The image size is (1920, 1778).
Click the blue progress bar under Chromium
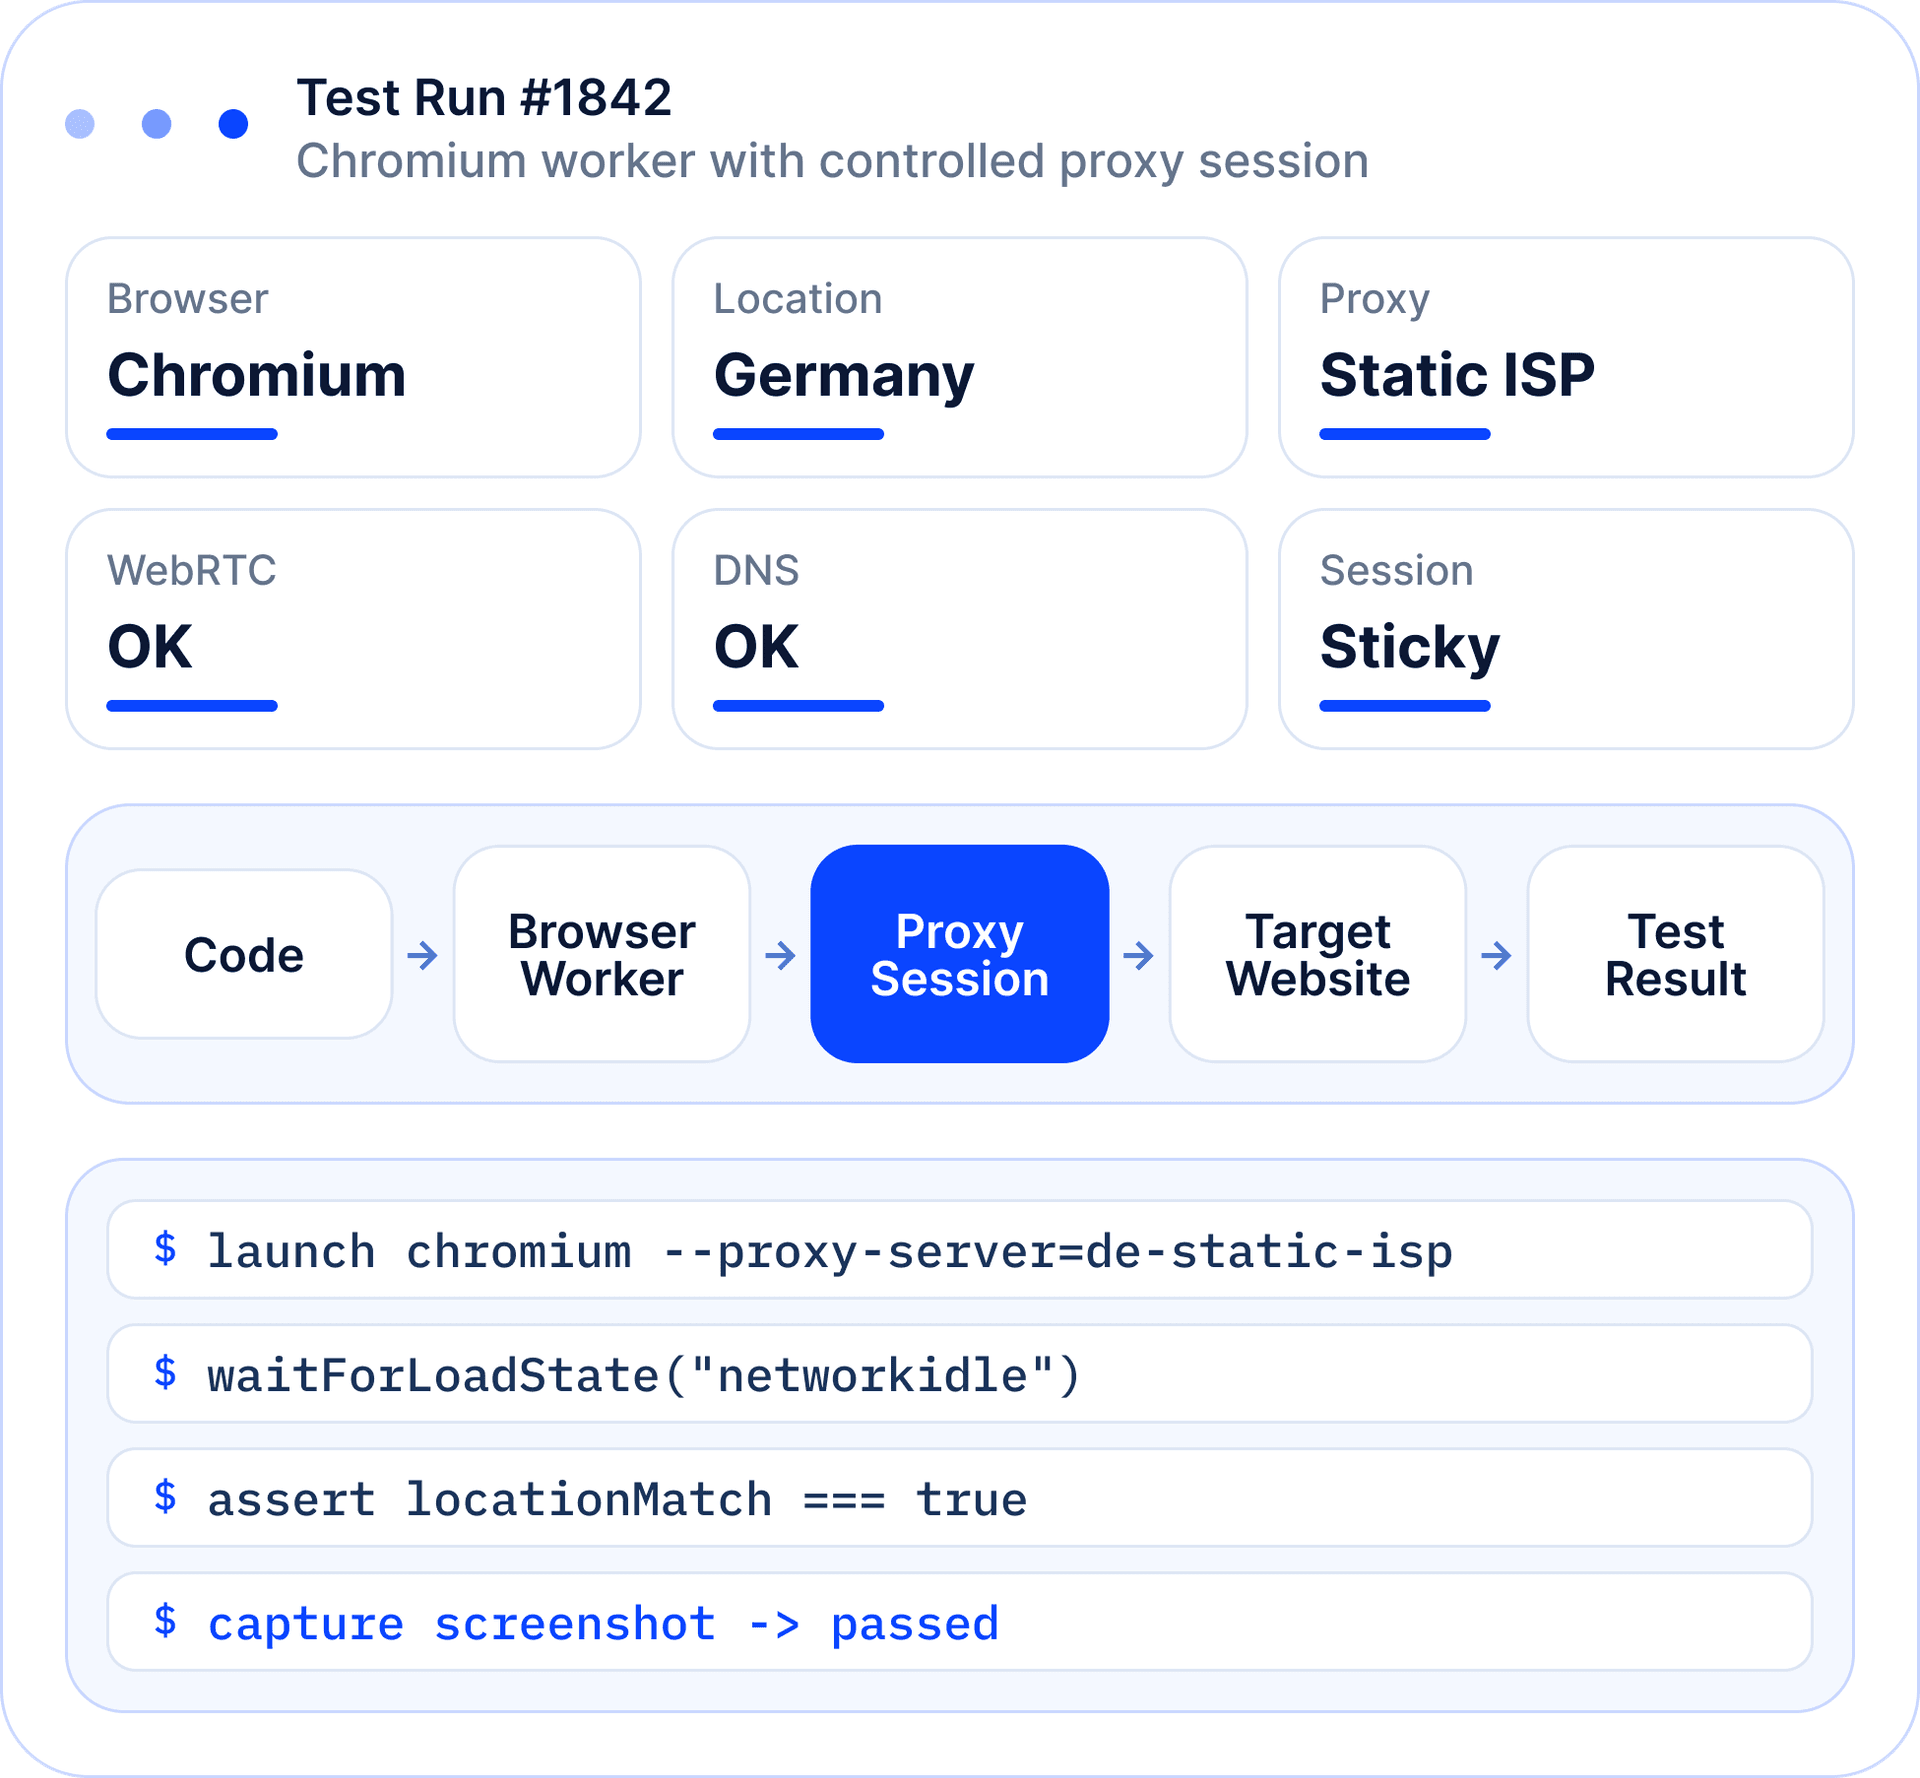192,434
